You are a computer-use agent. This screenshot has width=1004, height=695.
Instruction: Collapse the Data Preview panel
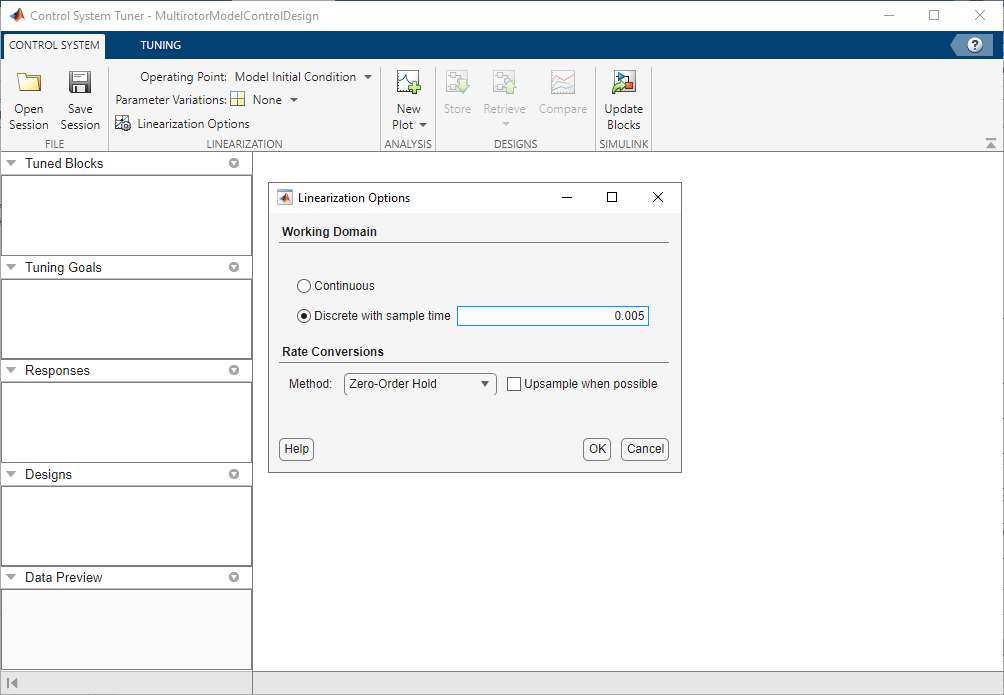pos(10,577)
